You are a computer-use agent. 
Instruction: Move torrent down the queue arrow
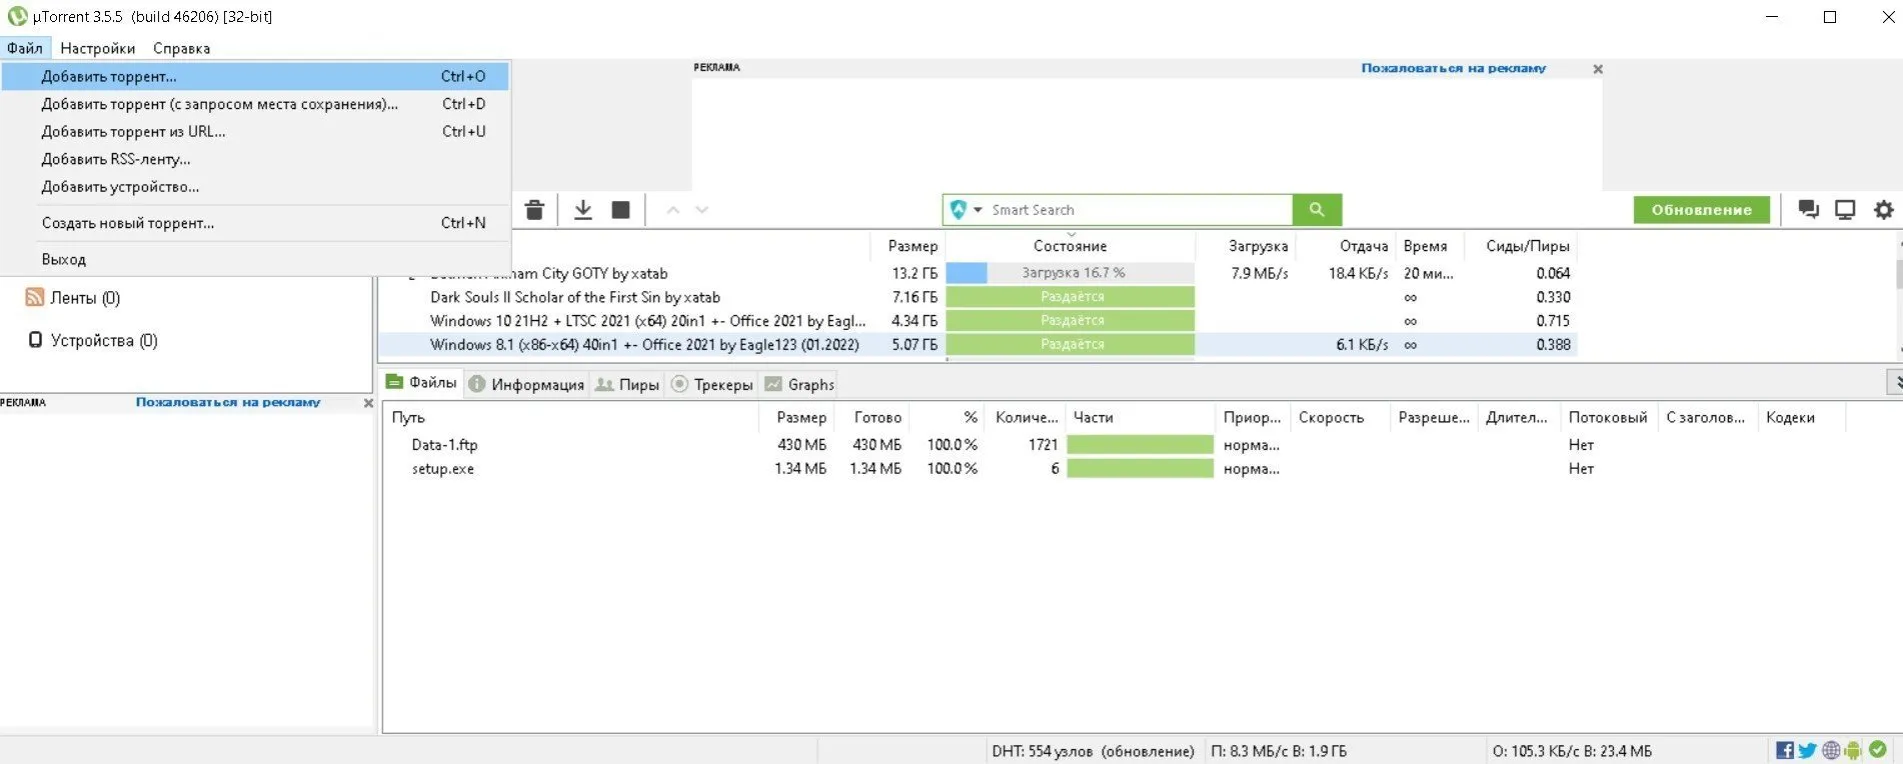[x=702, y=210]
